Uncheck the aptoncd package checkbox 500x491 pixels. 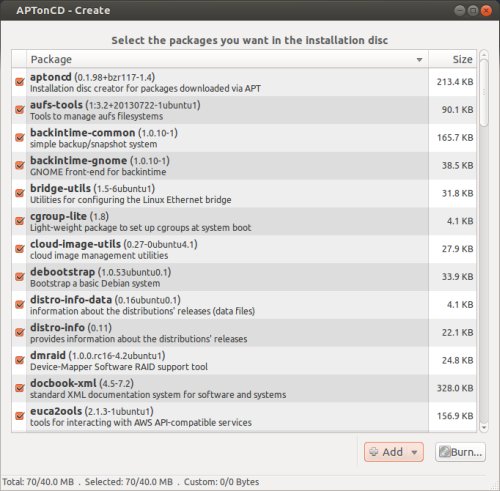coord(20,82)
